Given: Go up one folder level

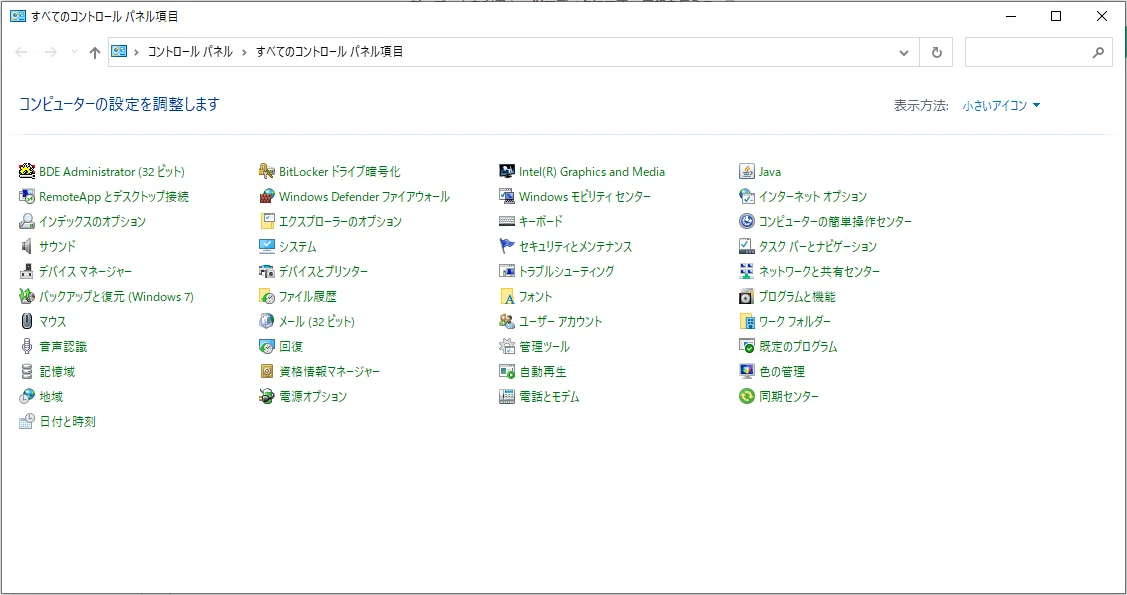Looking at the screenshot, I should 94,52.
